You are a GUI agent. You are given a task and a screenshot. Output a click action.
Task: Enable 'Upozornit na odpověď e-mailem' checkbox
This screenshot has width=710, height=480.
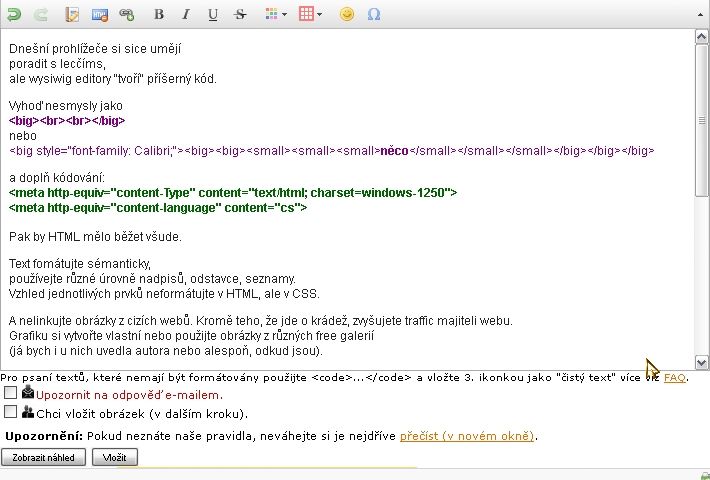point(10,393)
